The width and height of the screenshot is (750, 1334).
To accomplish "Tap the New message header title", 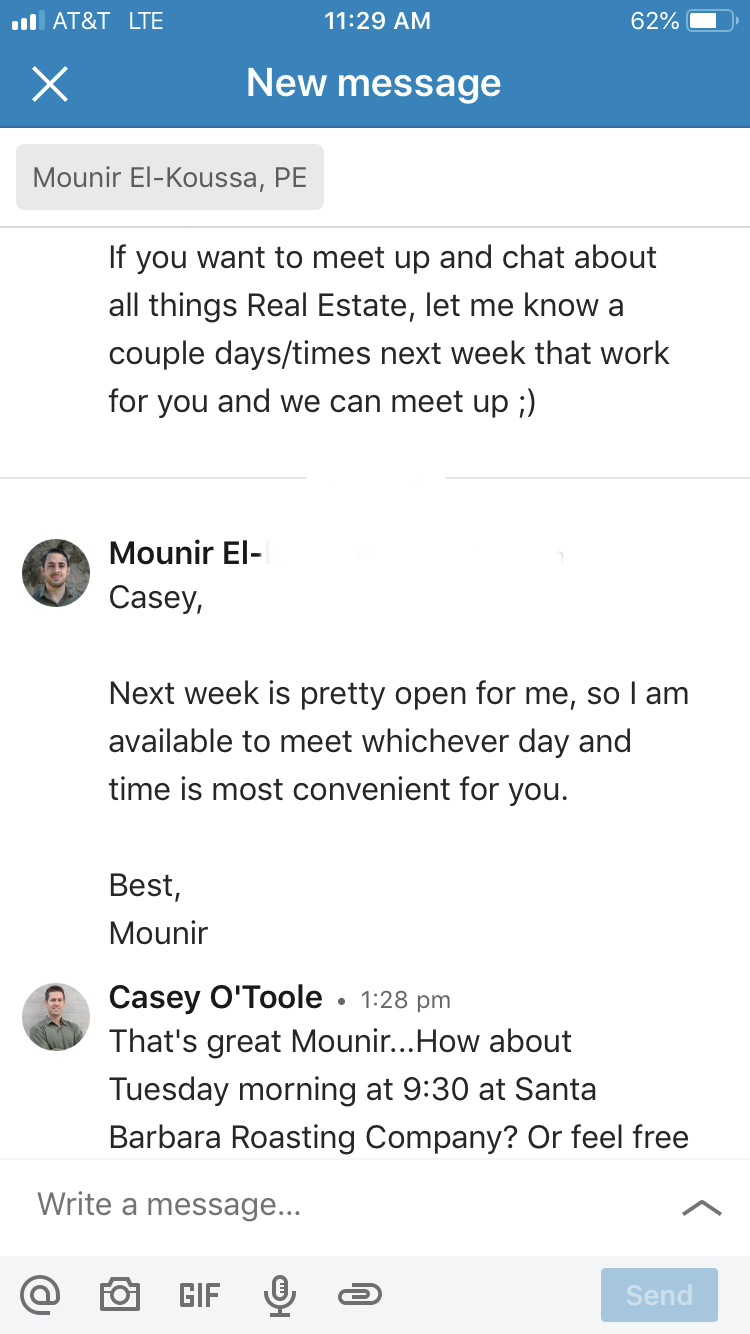I will 373,83.
